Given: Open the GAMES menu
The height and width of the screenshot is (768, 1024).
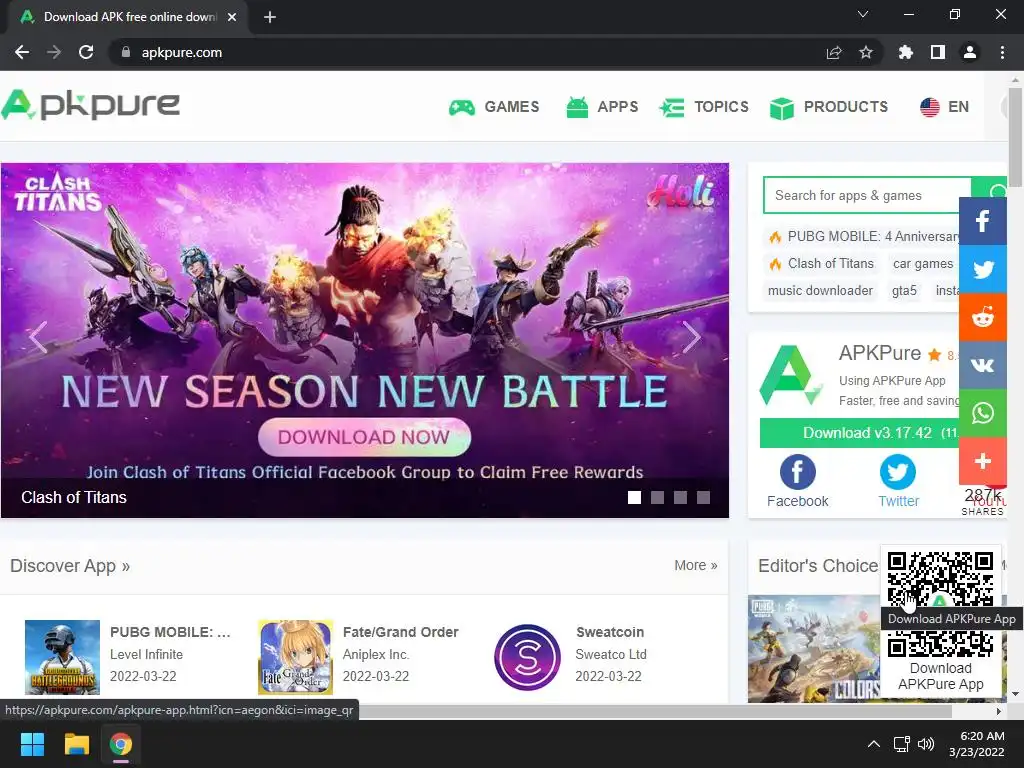Looking at the screenshot, I should coord(494,107).
